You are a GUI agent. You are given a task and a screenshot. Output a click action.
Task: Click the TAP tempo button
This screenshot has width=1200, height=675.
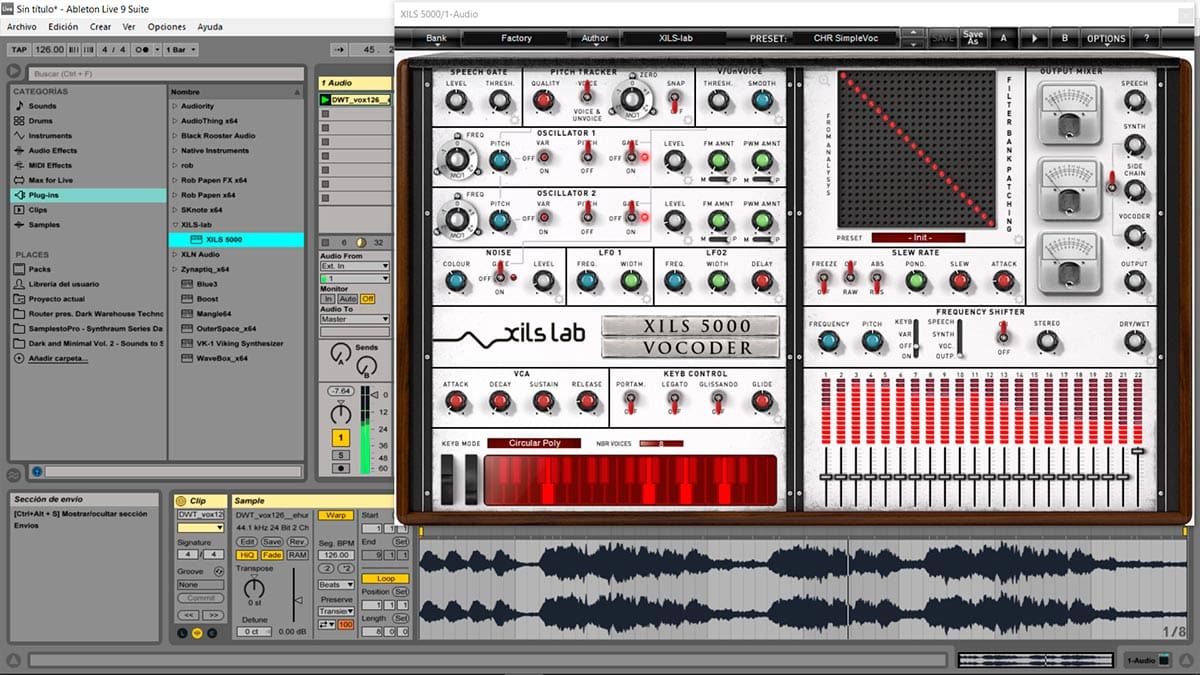coord(18,49)
